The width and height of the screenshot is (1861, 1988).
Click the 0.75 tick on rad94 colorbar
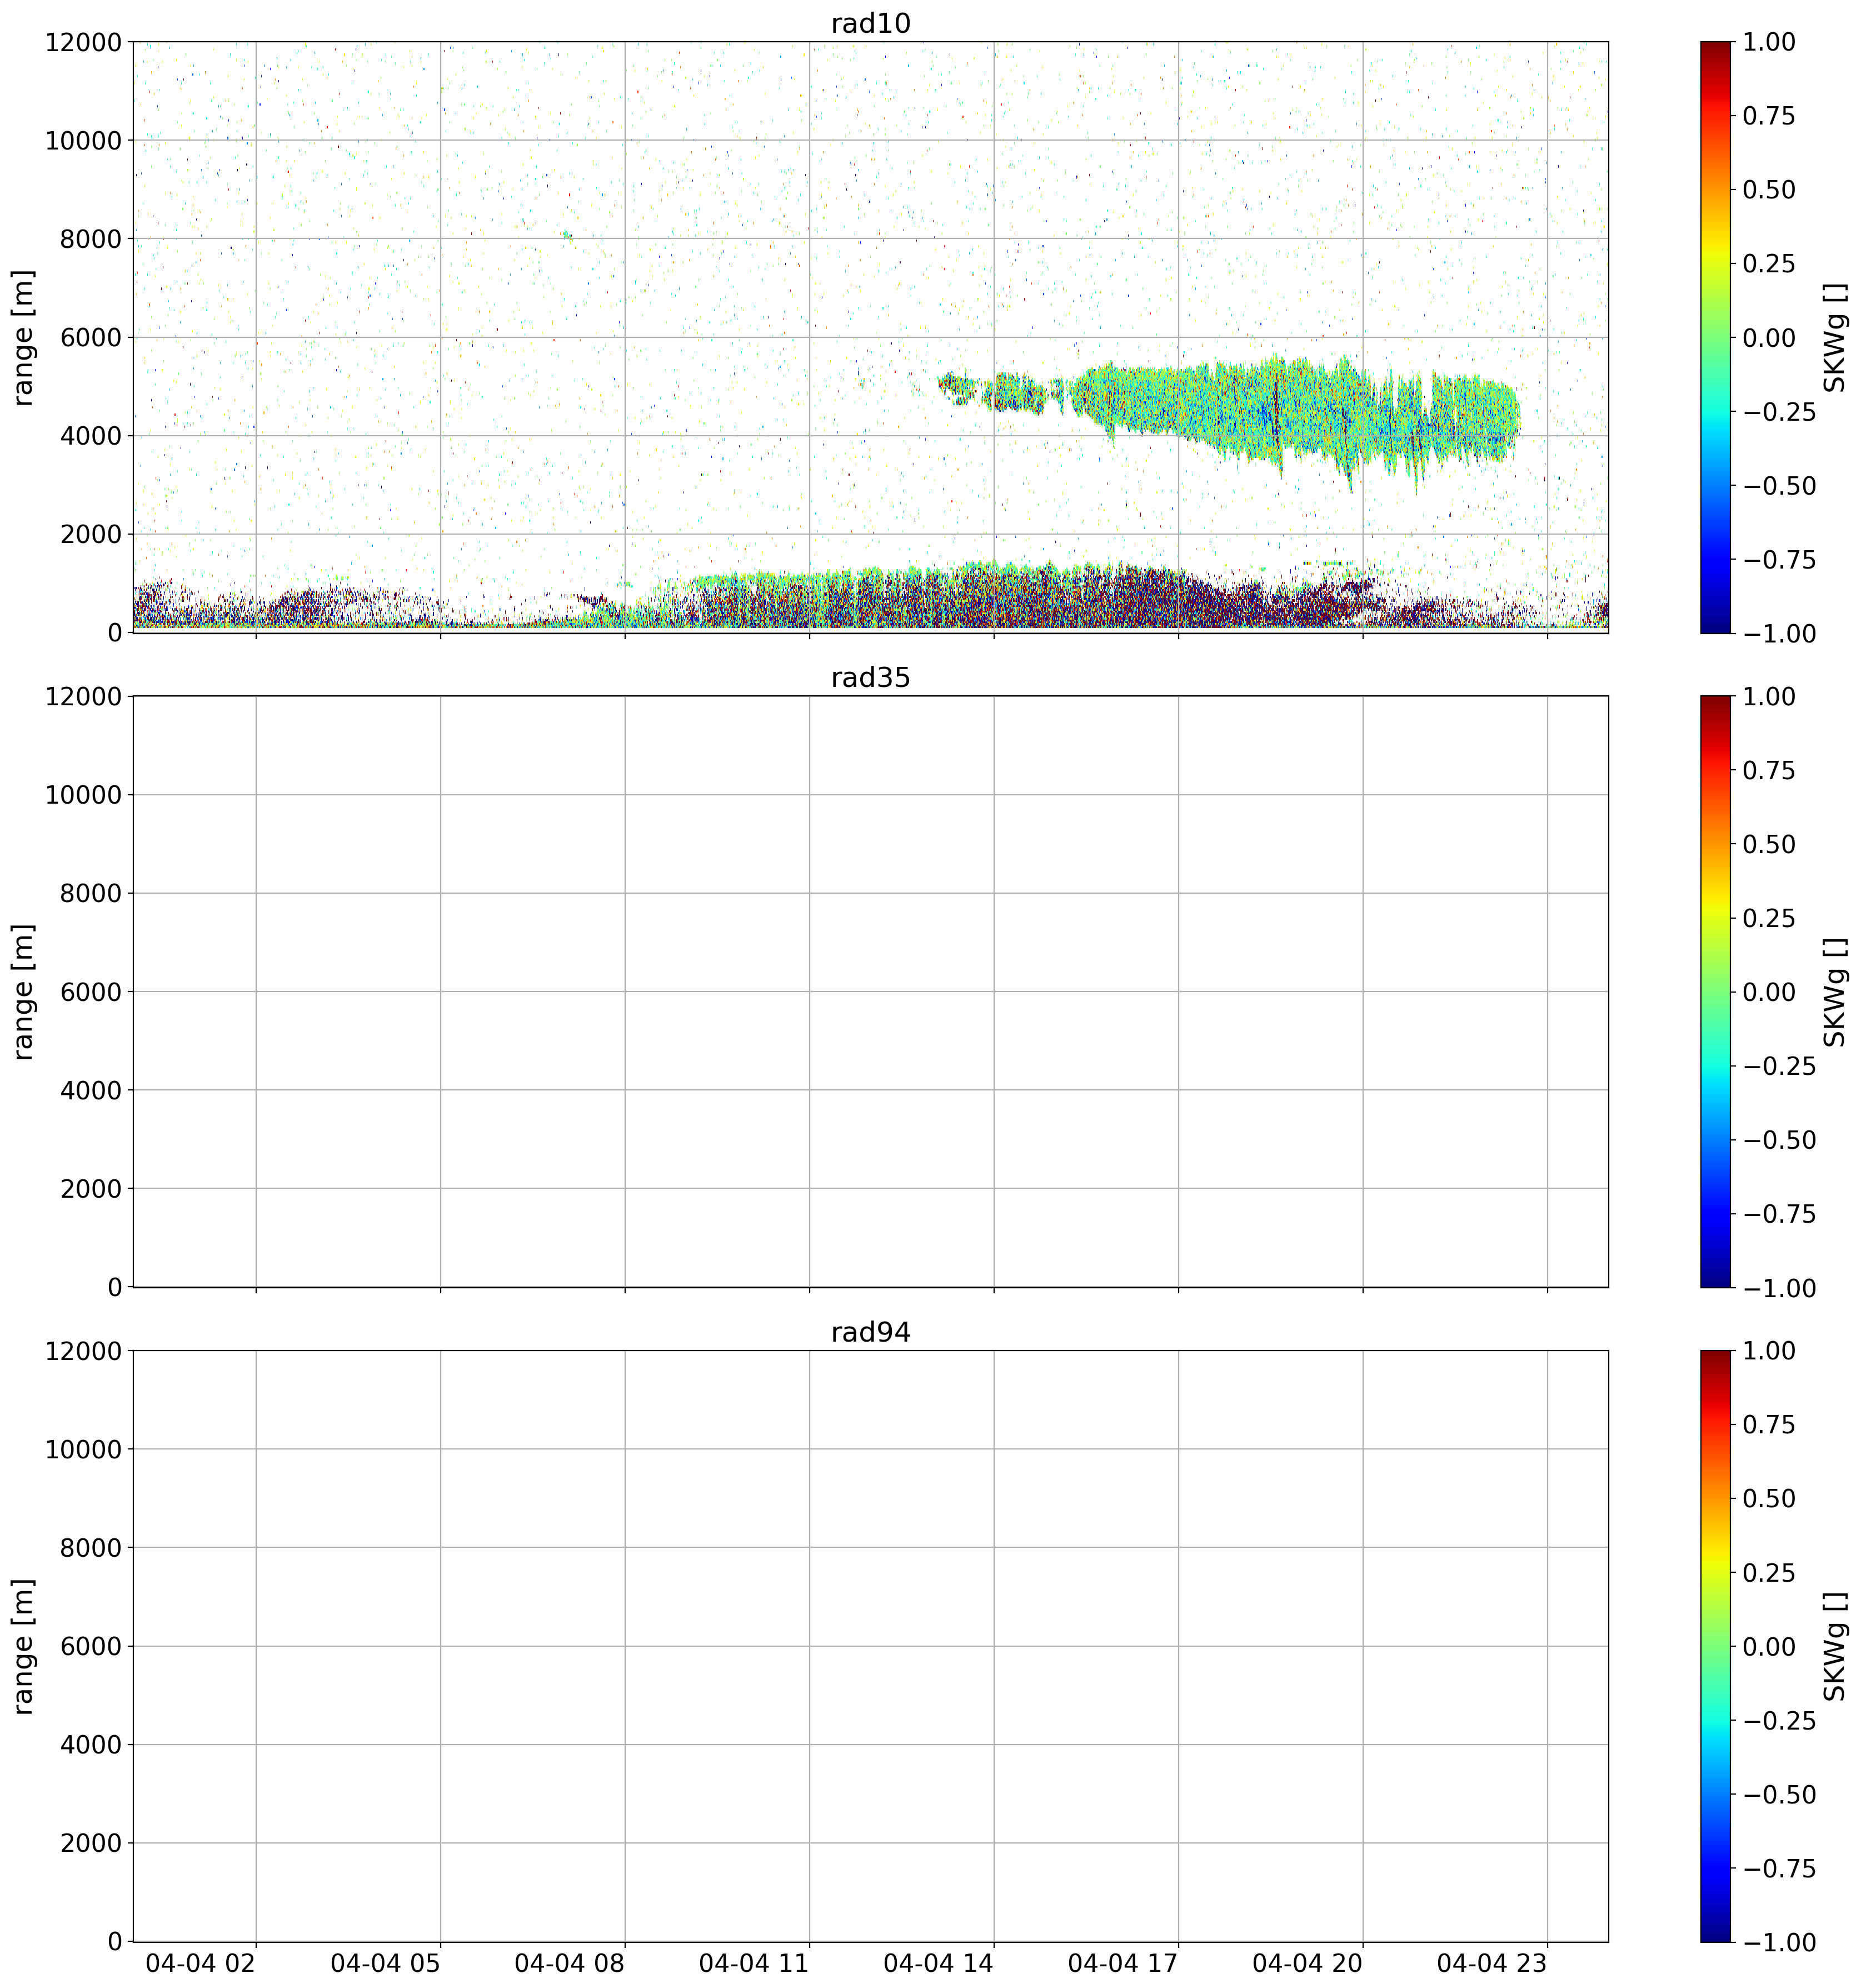1769,1425
